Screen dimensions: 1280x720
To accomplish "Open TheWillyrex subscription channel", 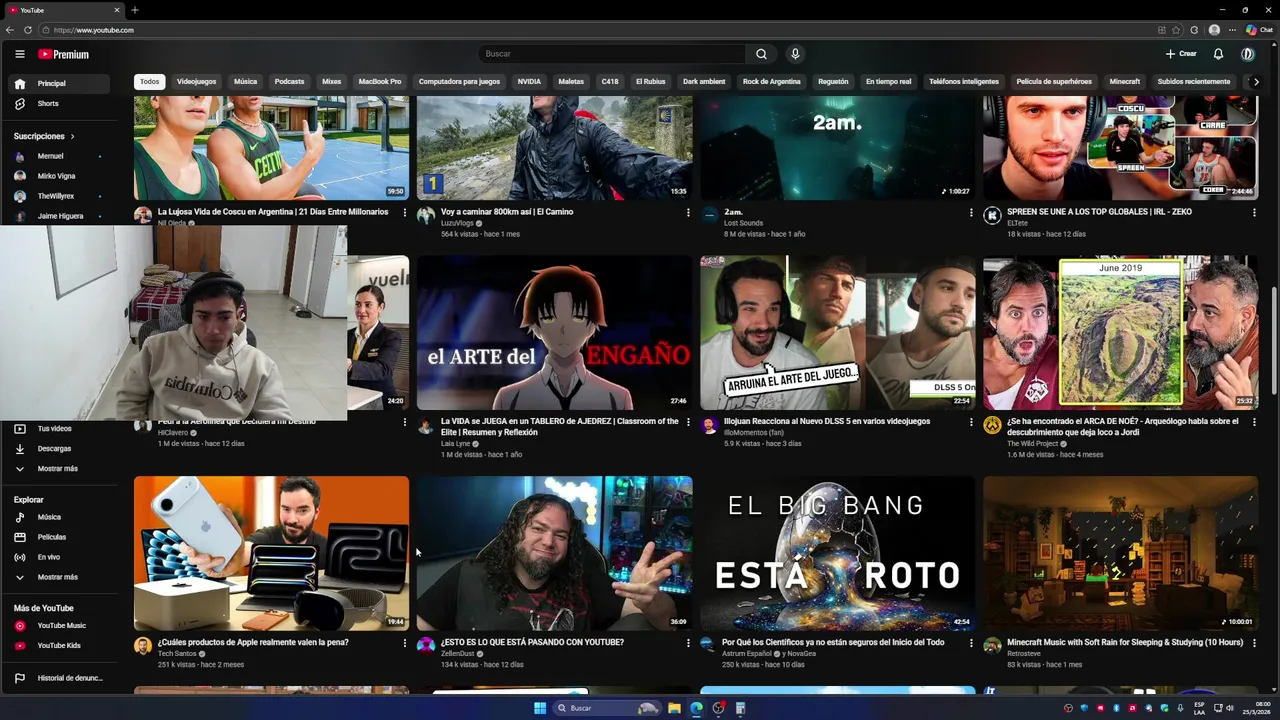I will point(57,196).
